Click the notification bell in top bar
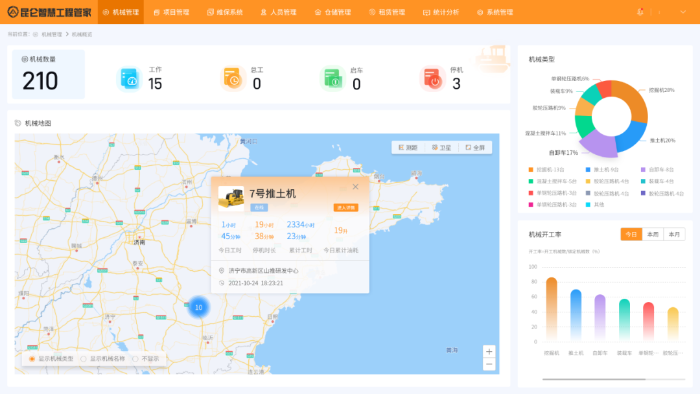This screenshot has height=394, width=700. pos(640,12)
